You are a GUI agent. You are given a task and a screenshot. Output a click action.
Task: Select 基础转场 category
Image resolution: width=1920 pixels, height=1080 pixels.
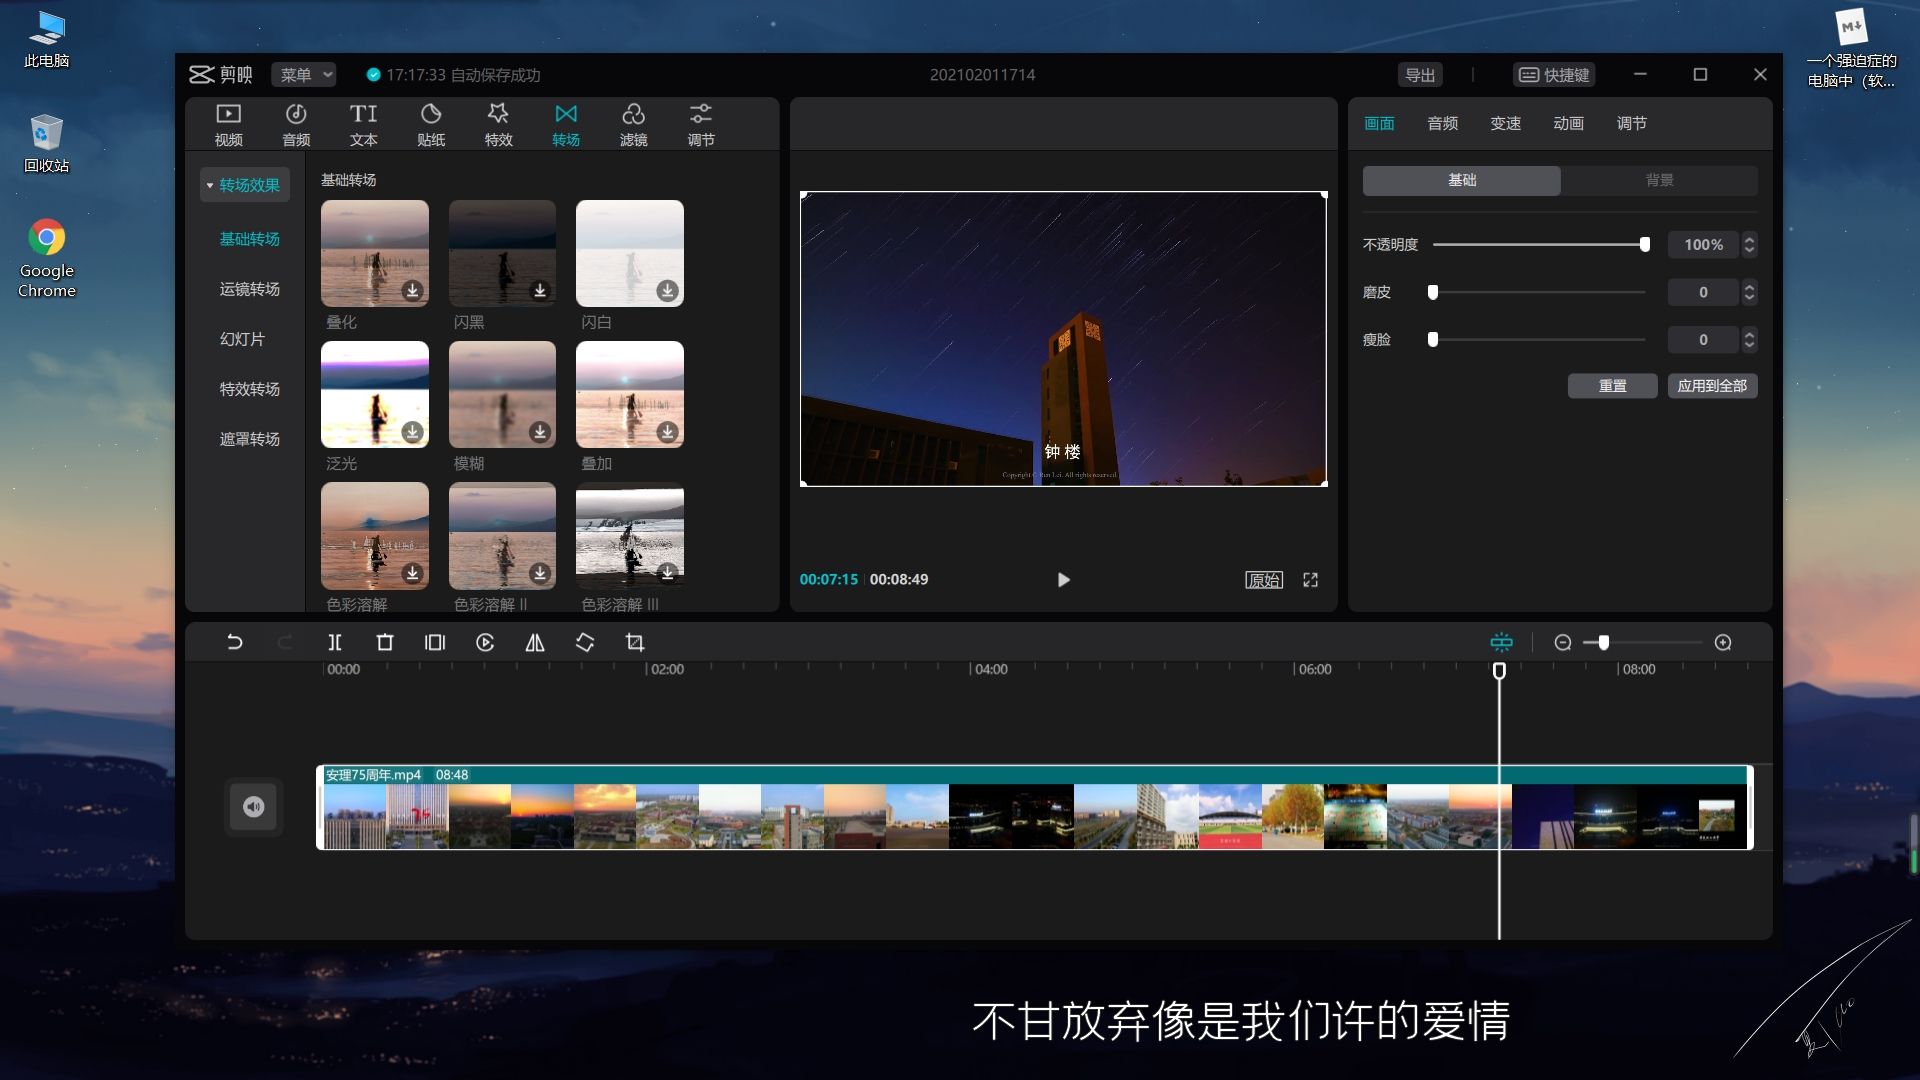point(250,239)
